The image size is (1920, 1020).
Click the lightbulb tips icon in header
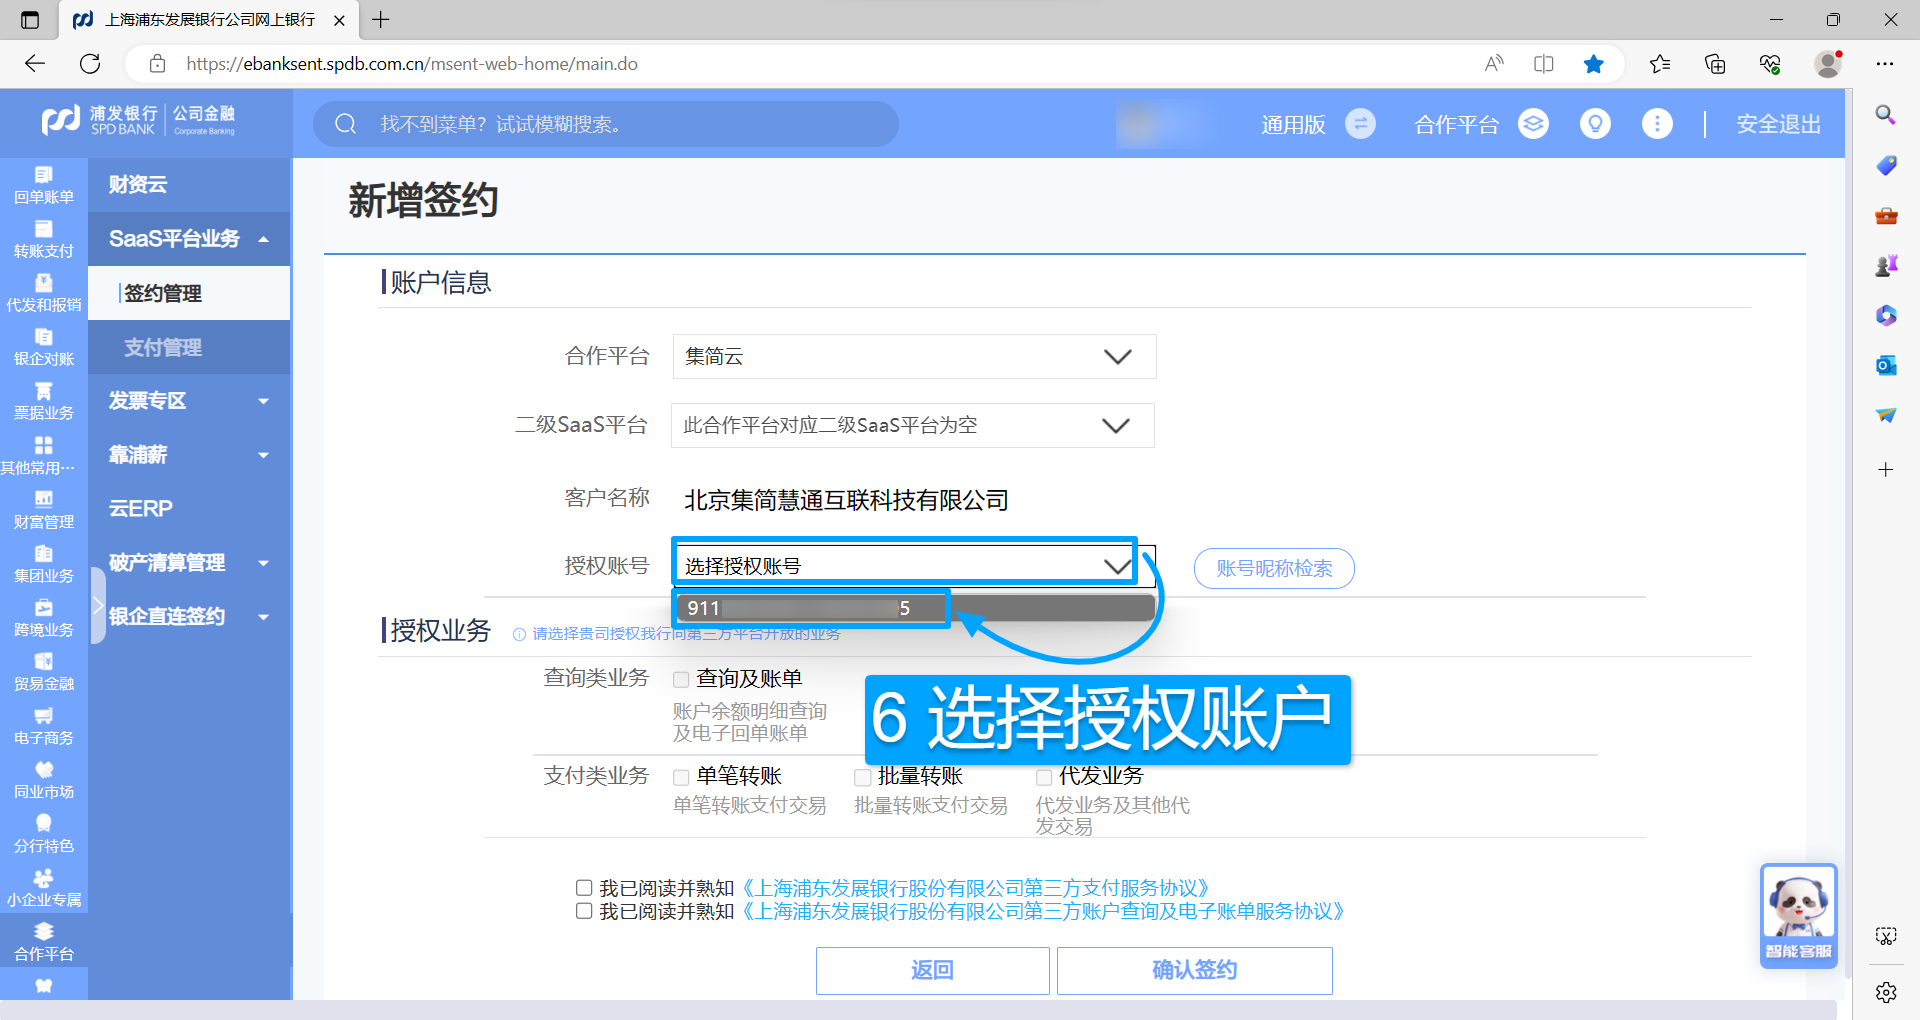[1595, 124]
